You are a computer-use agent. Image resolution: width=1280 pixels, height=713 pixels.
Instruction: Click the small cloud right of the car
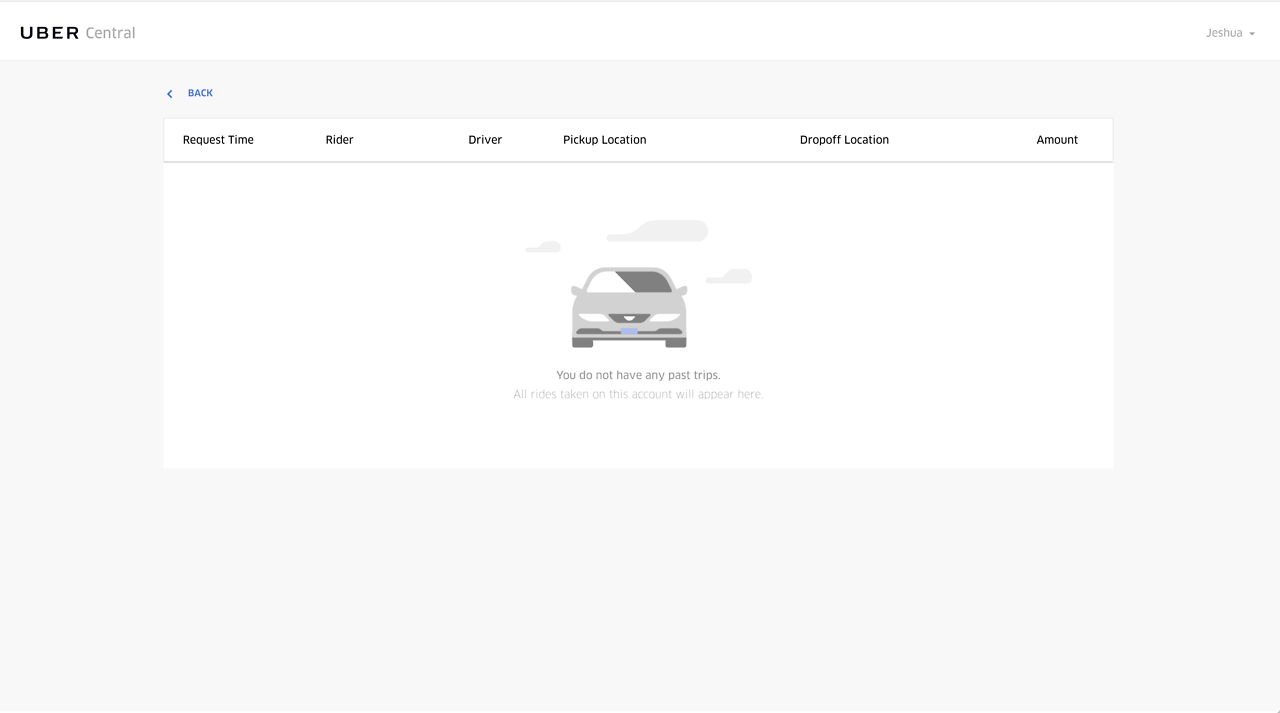coord(731,277)
